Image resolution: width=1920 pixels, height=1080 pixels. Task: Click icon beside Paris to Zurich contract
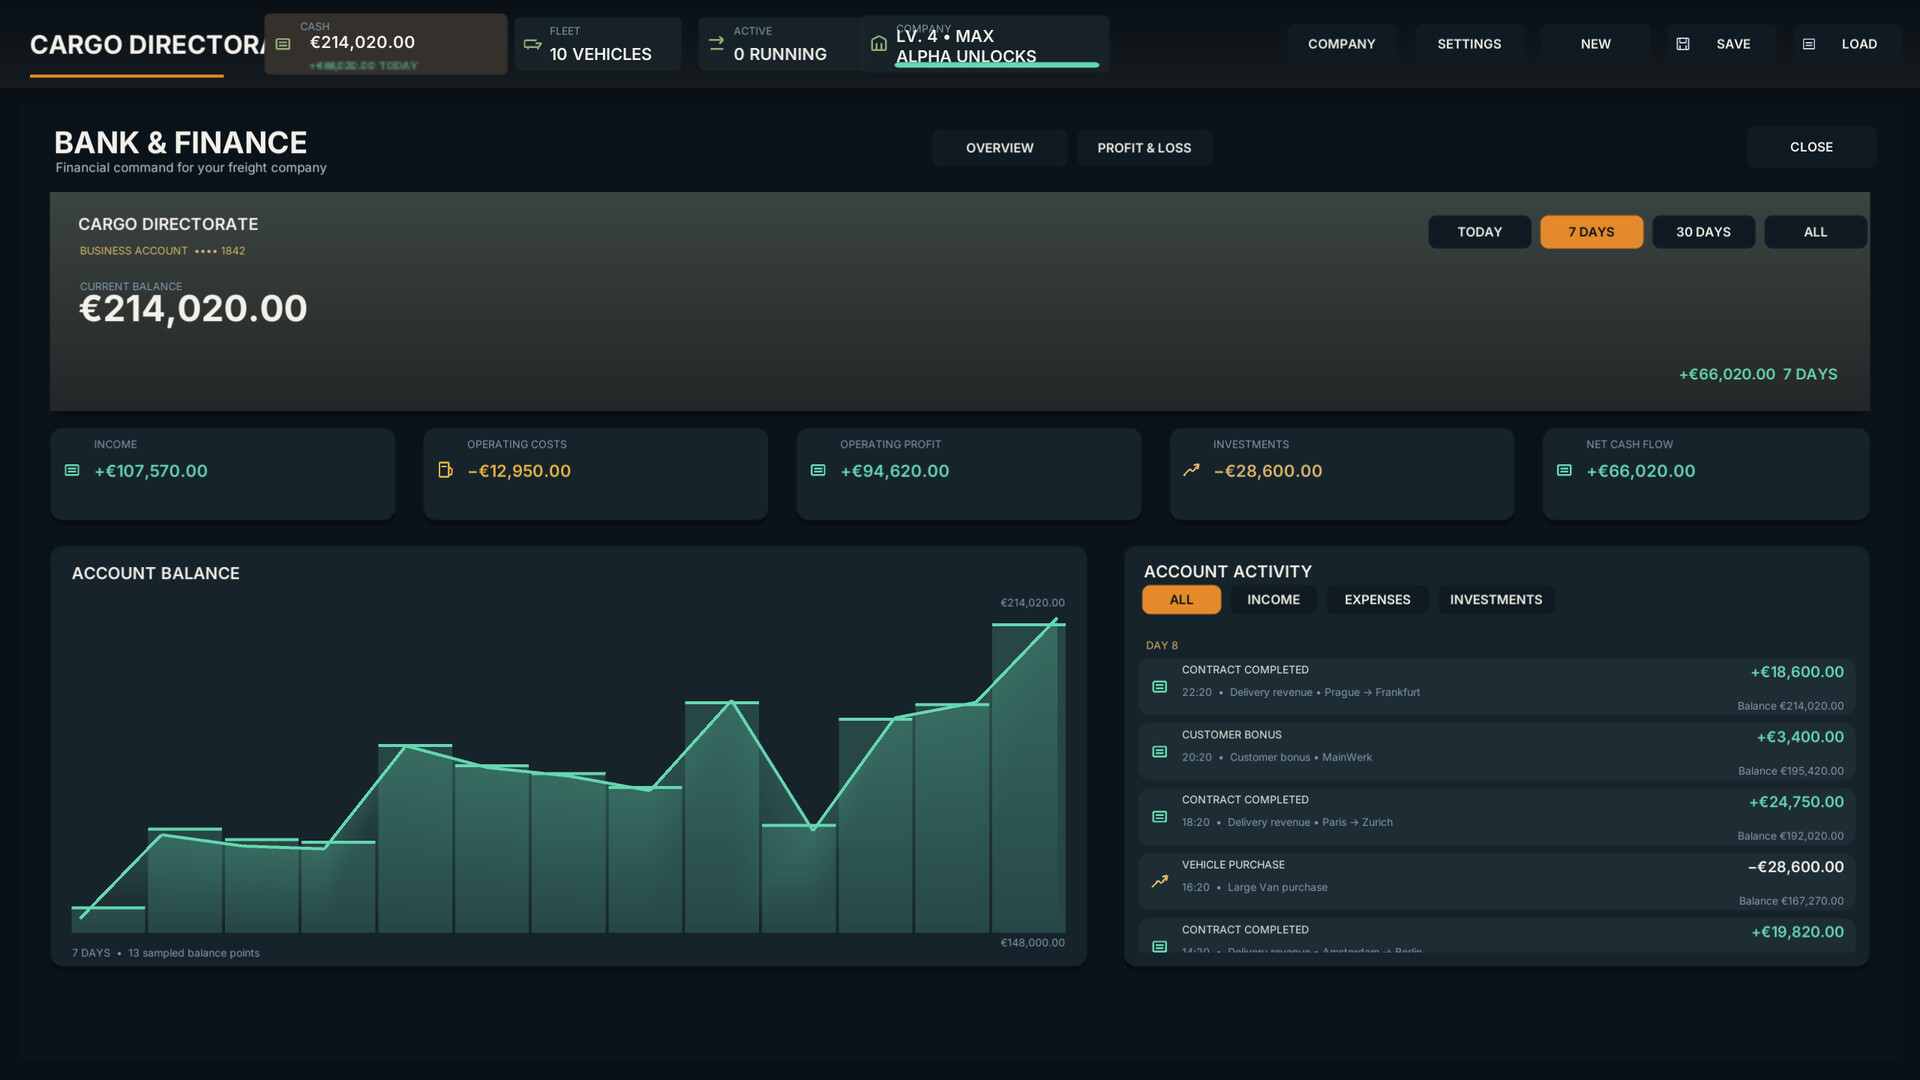[1160, 817]
